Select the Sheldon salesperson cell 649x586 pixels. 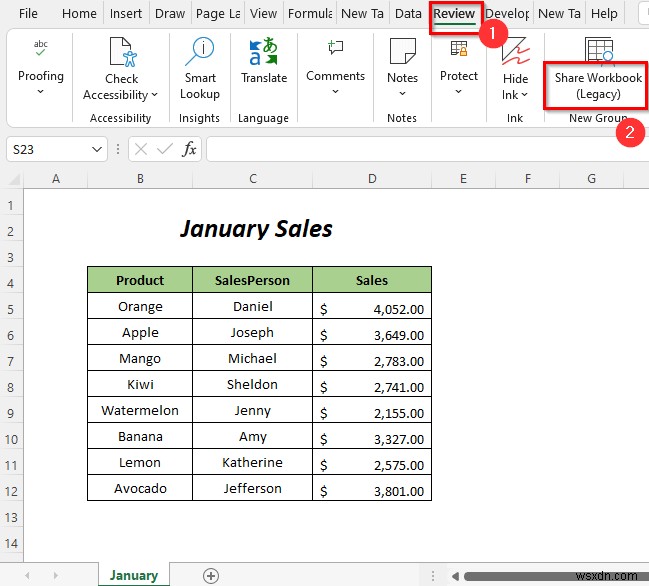252,384
